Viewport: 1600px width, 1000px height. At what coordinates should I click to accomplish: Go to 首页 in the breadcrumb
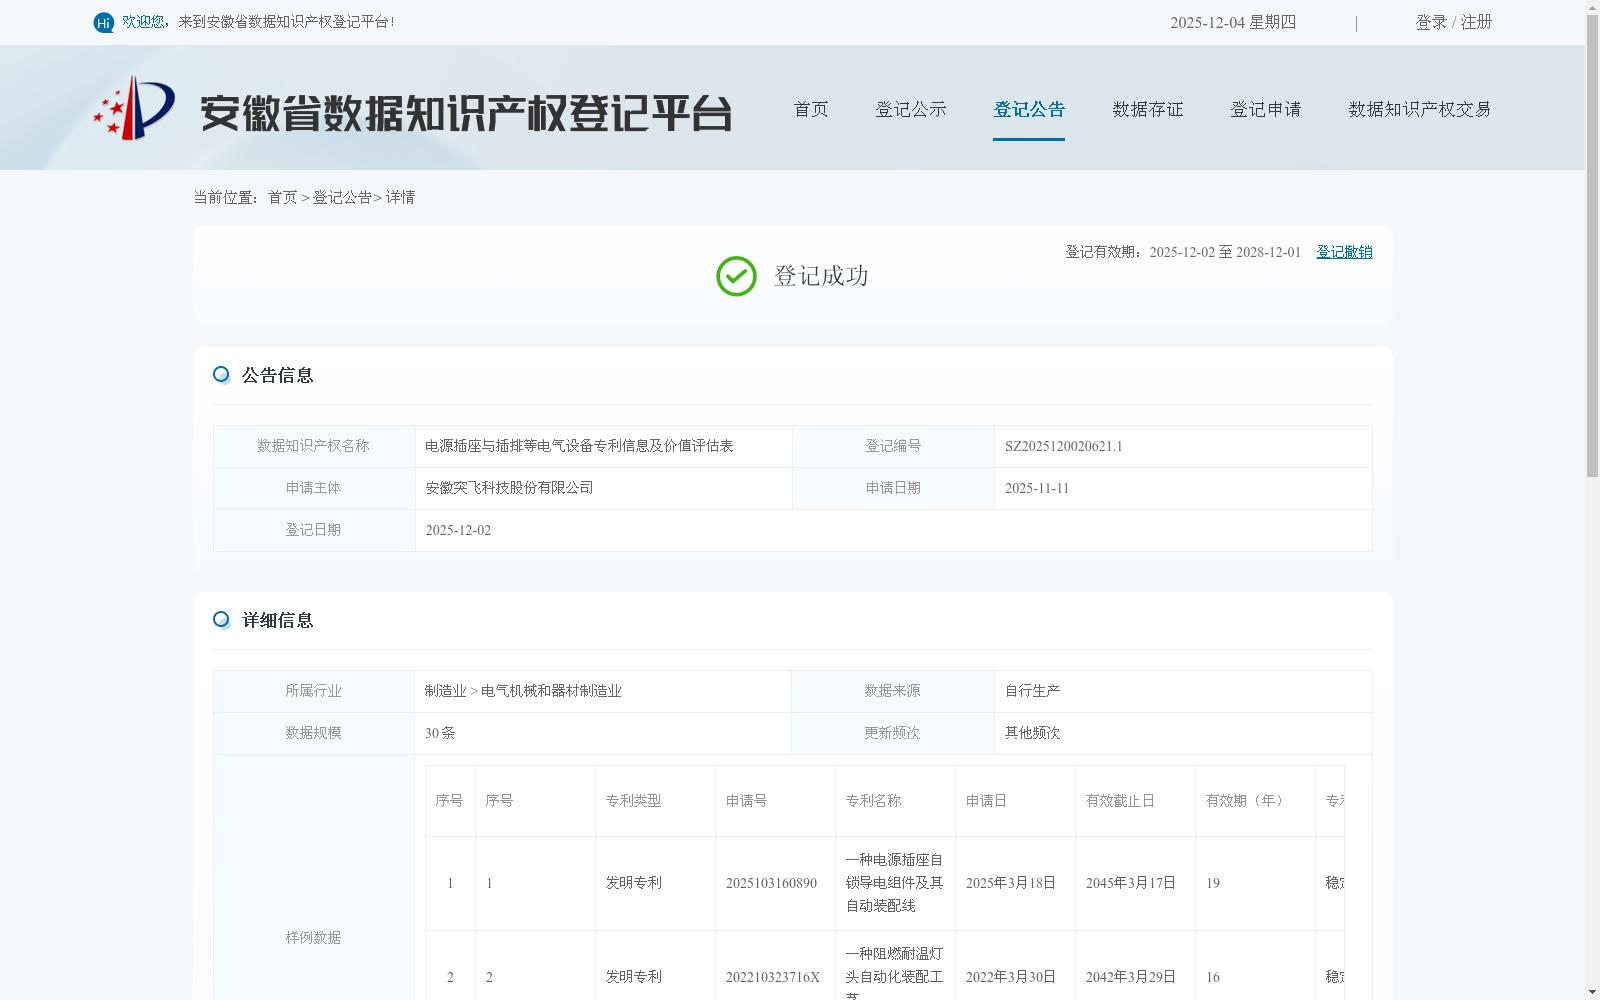[x=282, y=197]
